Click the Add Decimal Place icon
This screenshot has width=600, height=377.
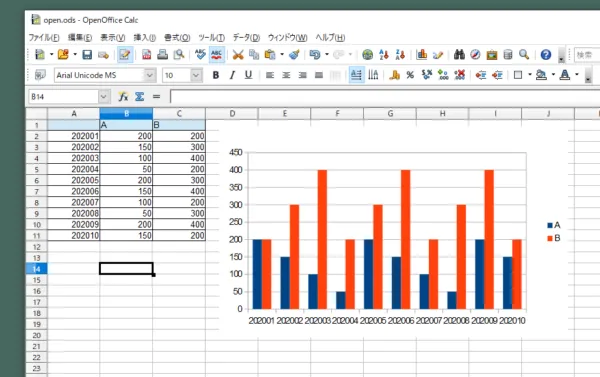[443, 75]
